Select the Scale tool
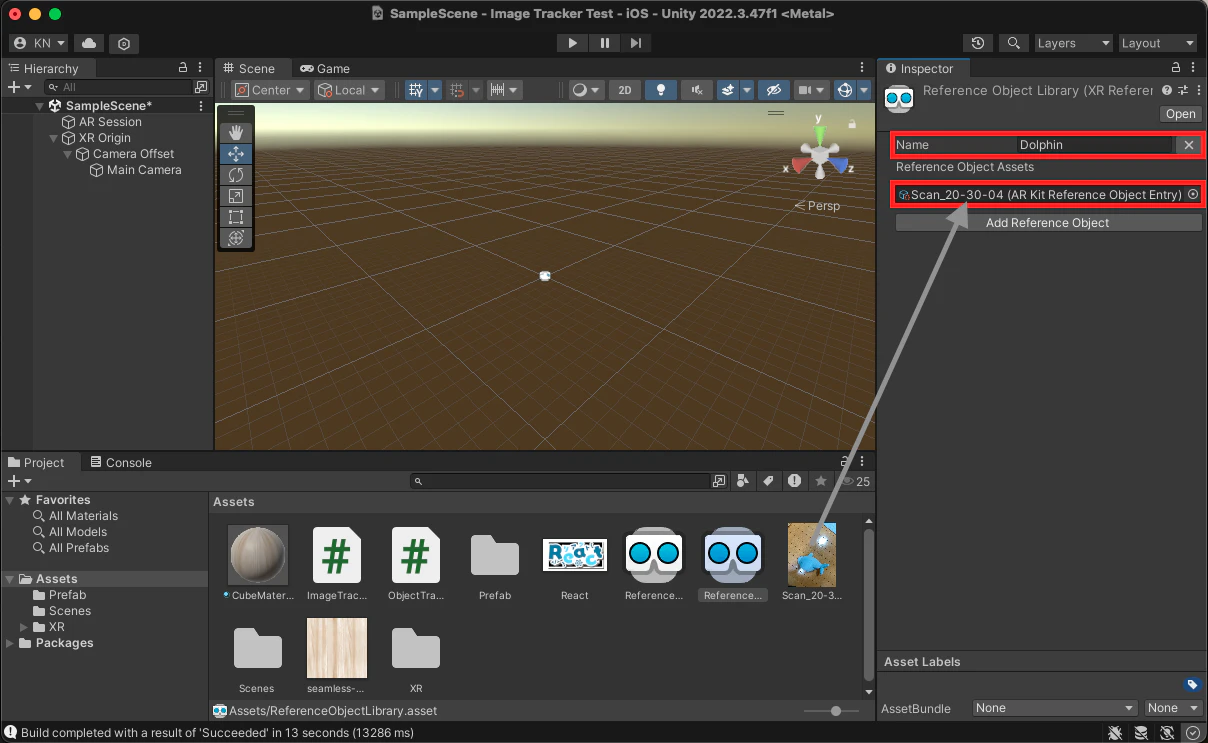The width and height of the screenshot is (1208, 743). [x=236, y=196]
